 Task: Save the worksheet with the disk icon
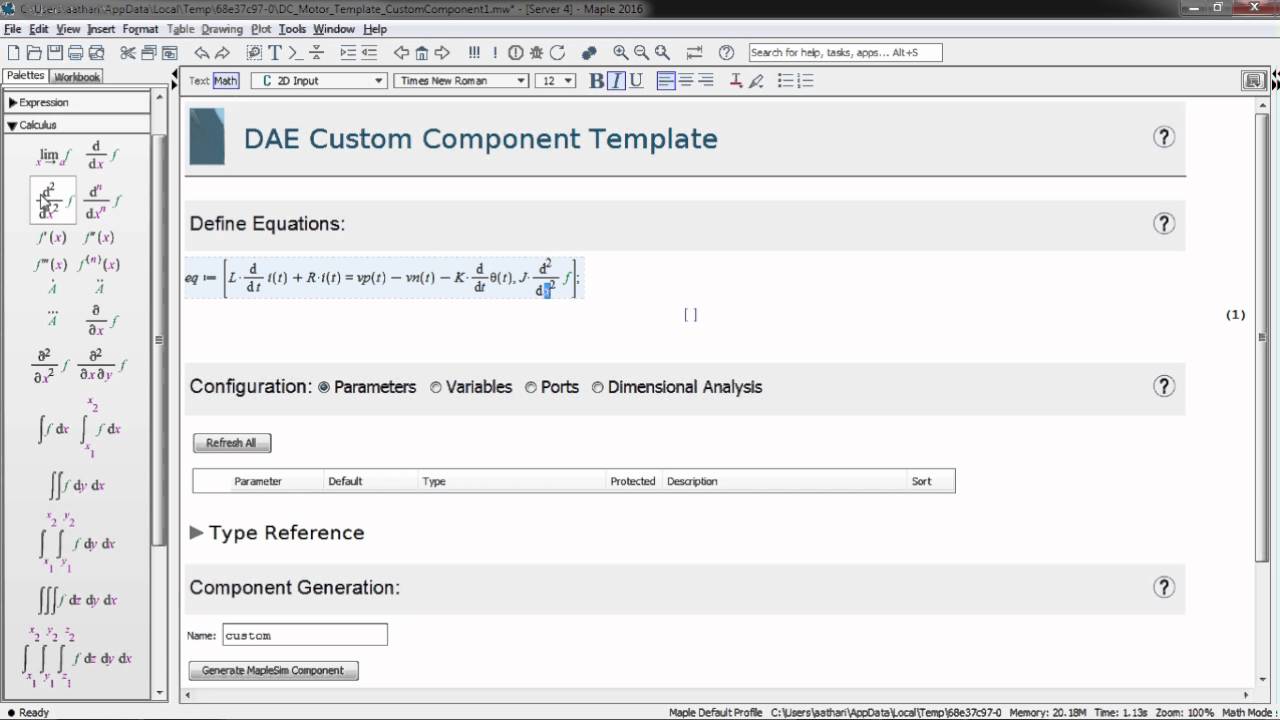[55, 53]
